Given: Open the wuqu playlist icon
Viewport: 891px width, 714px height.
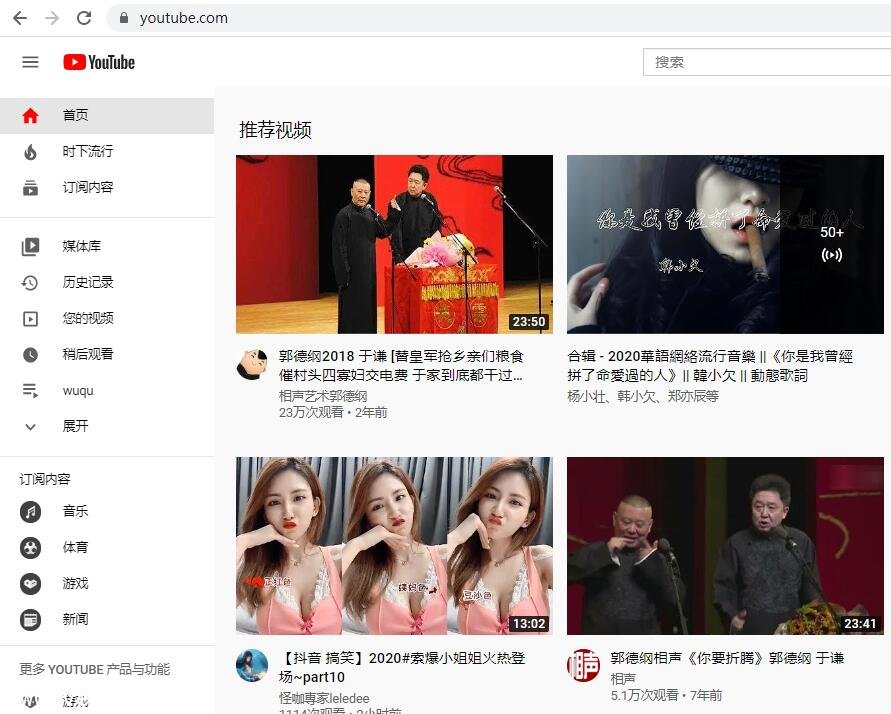Looking at the screenshot, I should [30, 391].
